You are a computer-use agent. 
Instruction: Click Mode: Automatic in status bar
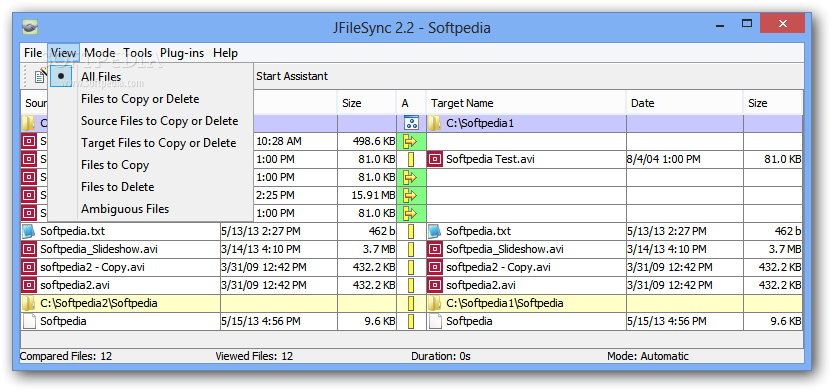(x=648, y=357)
